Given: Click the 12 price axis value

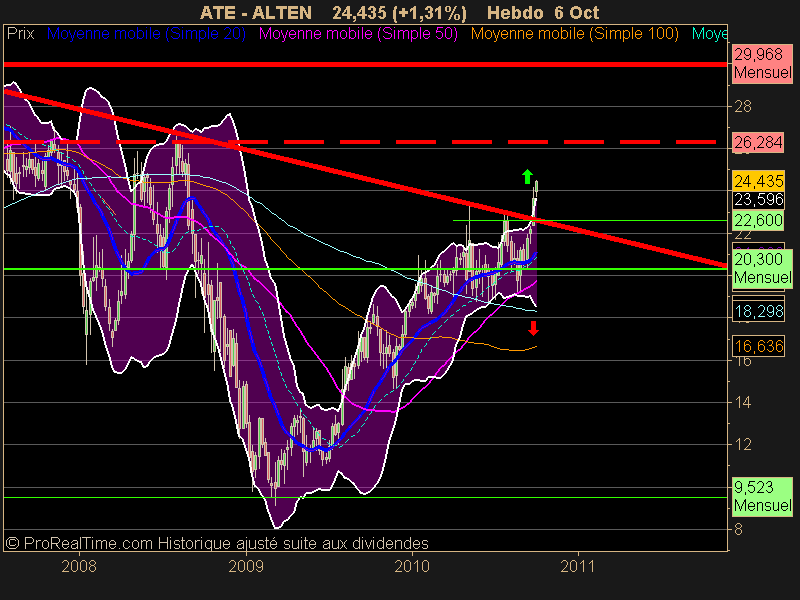Looking at the screenshot, I should [743, 445].
